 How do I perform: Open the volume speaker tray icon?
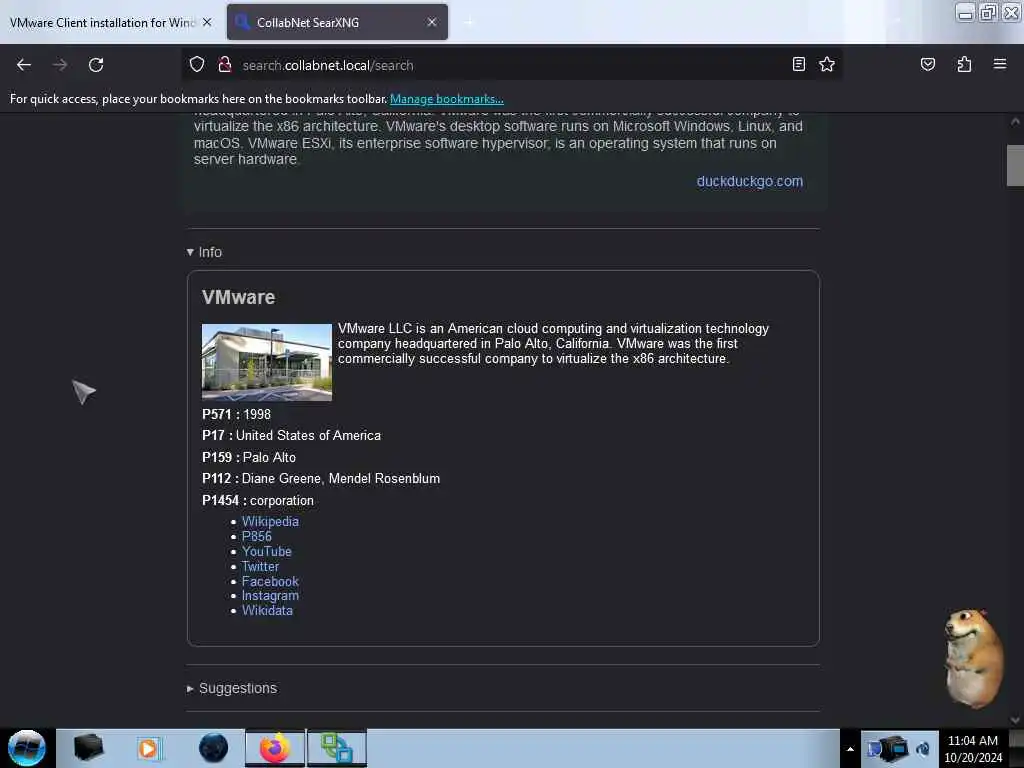[923, 748]
